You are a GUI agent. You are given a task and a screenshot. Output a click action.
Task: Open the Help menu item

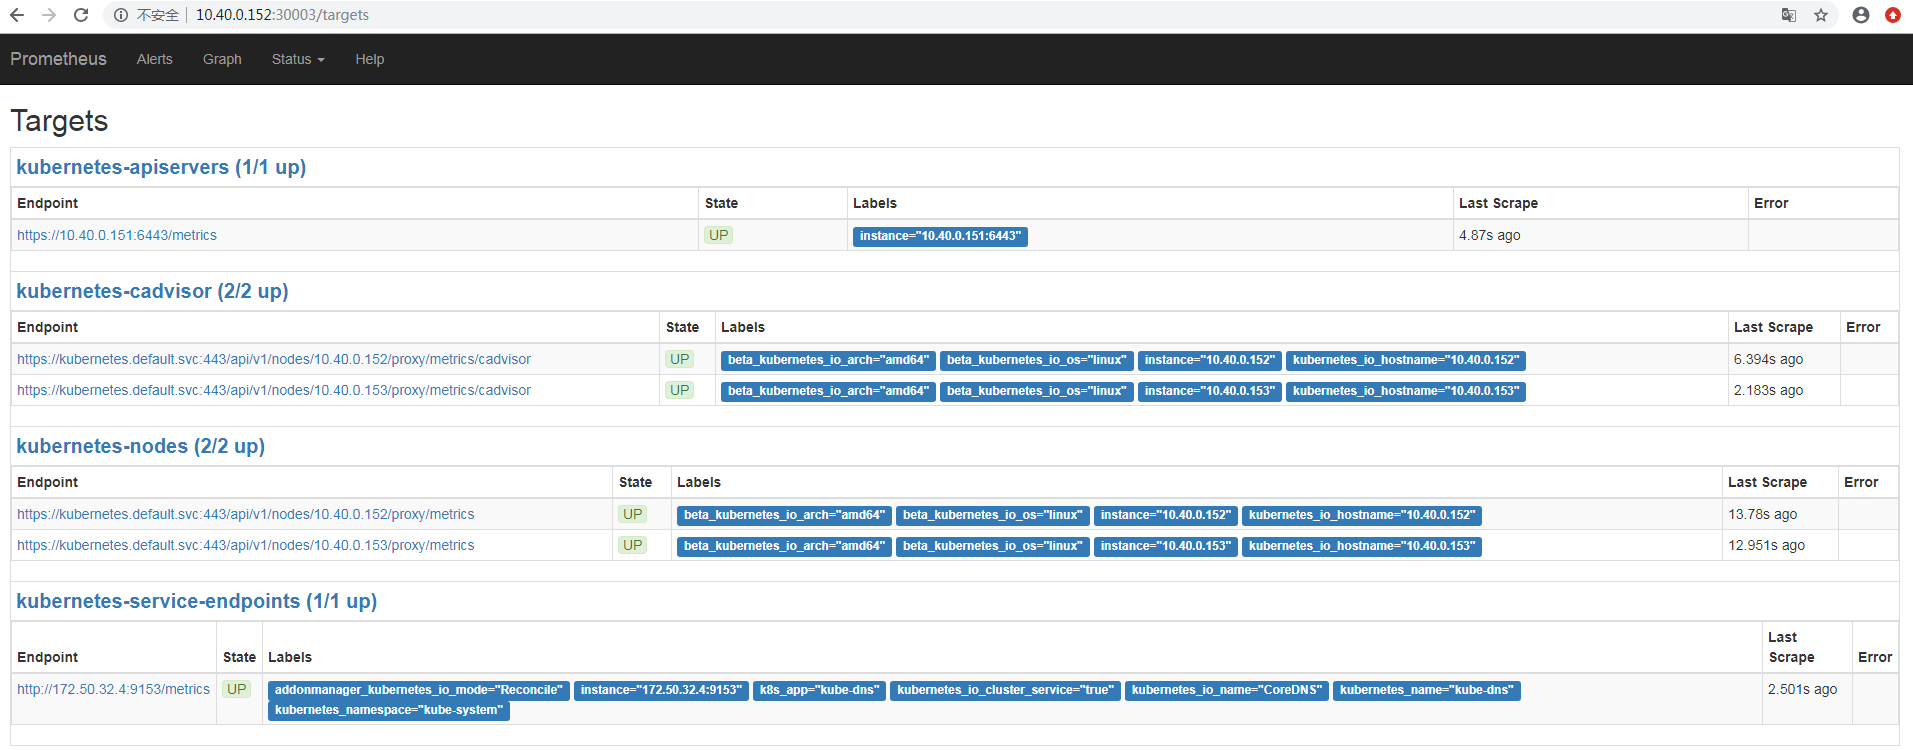coord(370,59)
